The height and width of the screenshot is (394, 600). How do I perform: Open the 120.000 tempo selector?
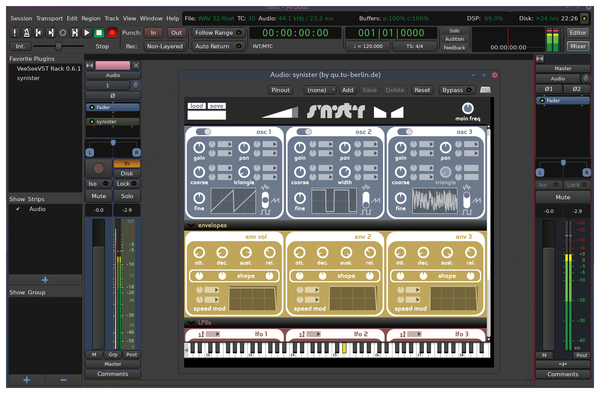(x=368, y=46)
